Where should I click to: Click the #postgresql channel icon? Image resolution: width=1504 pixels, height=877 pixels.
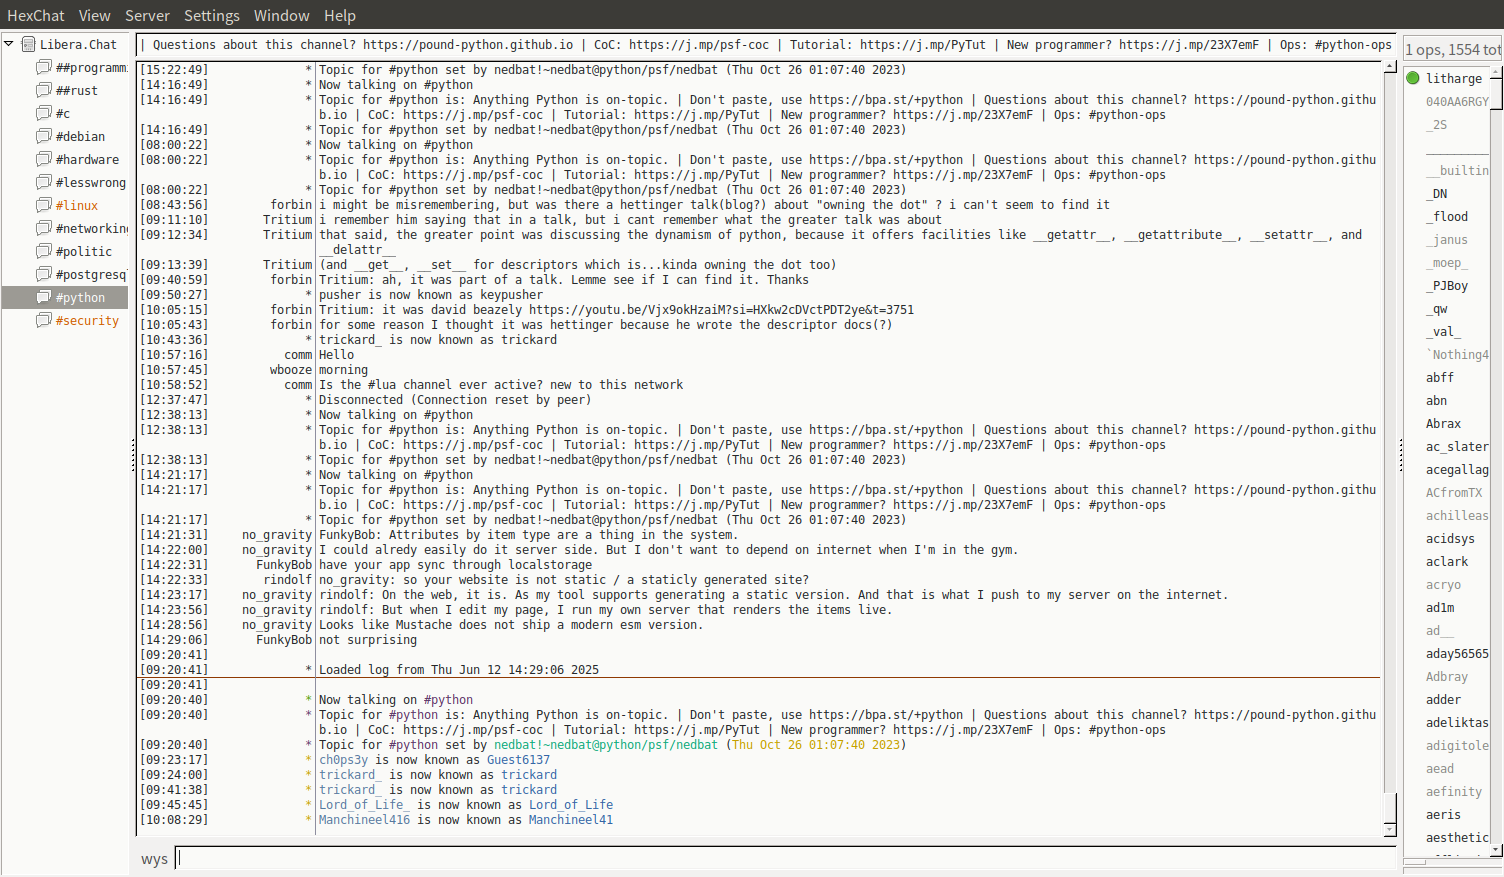pos(44,274)
